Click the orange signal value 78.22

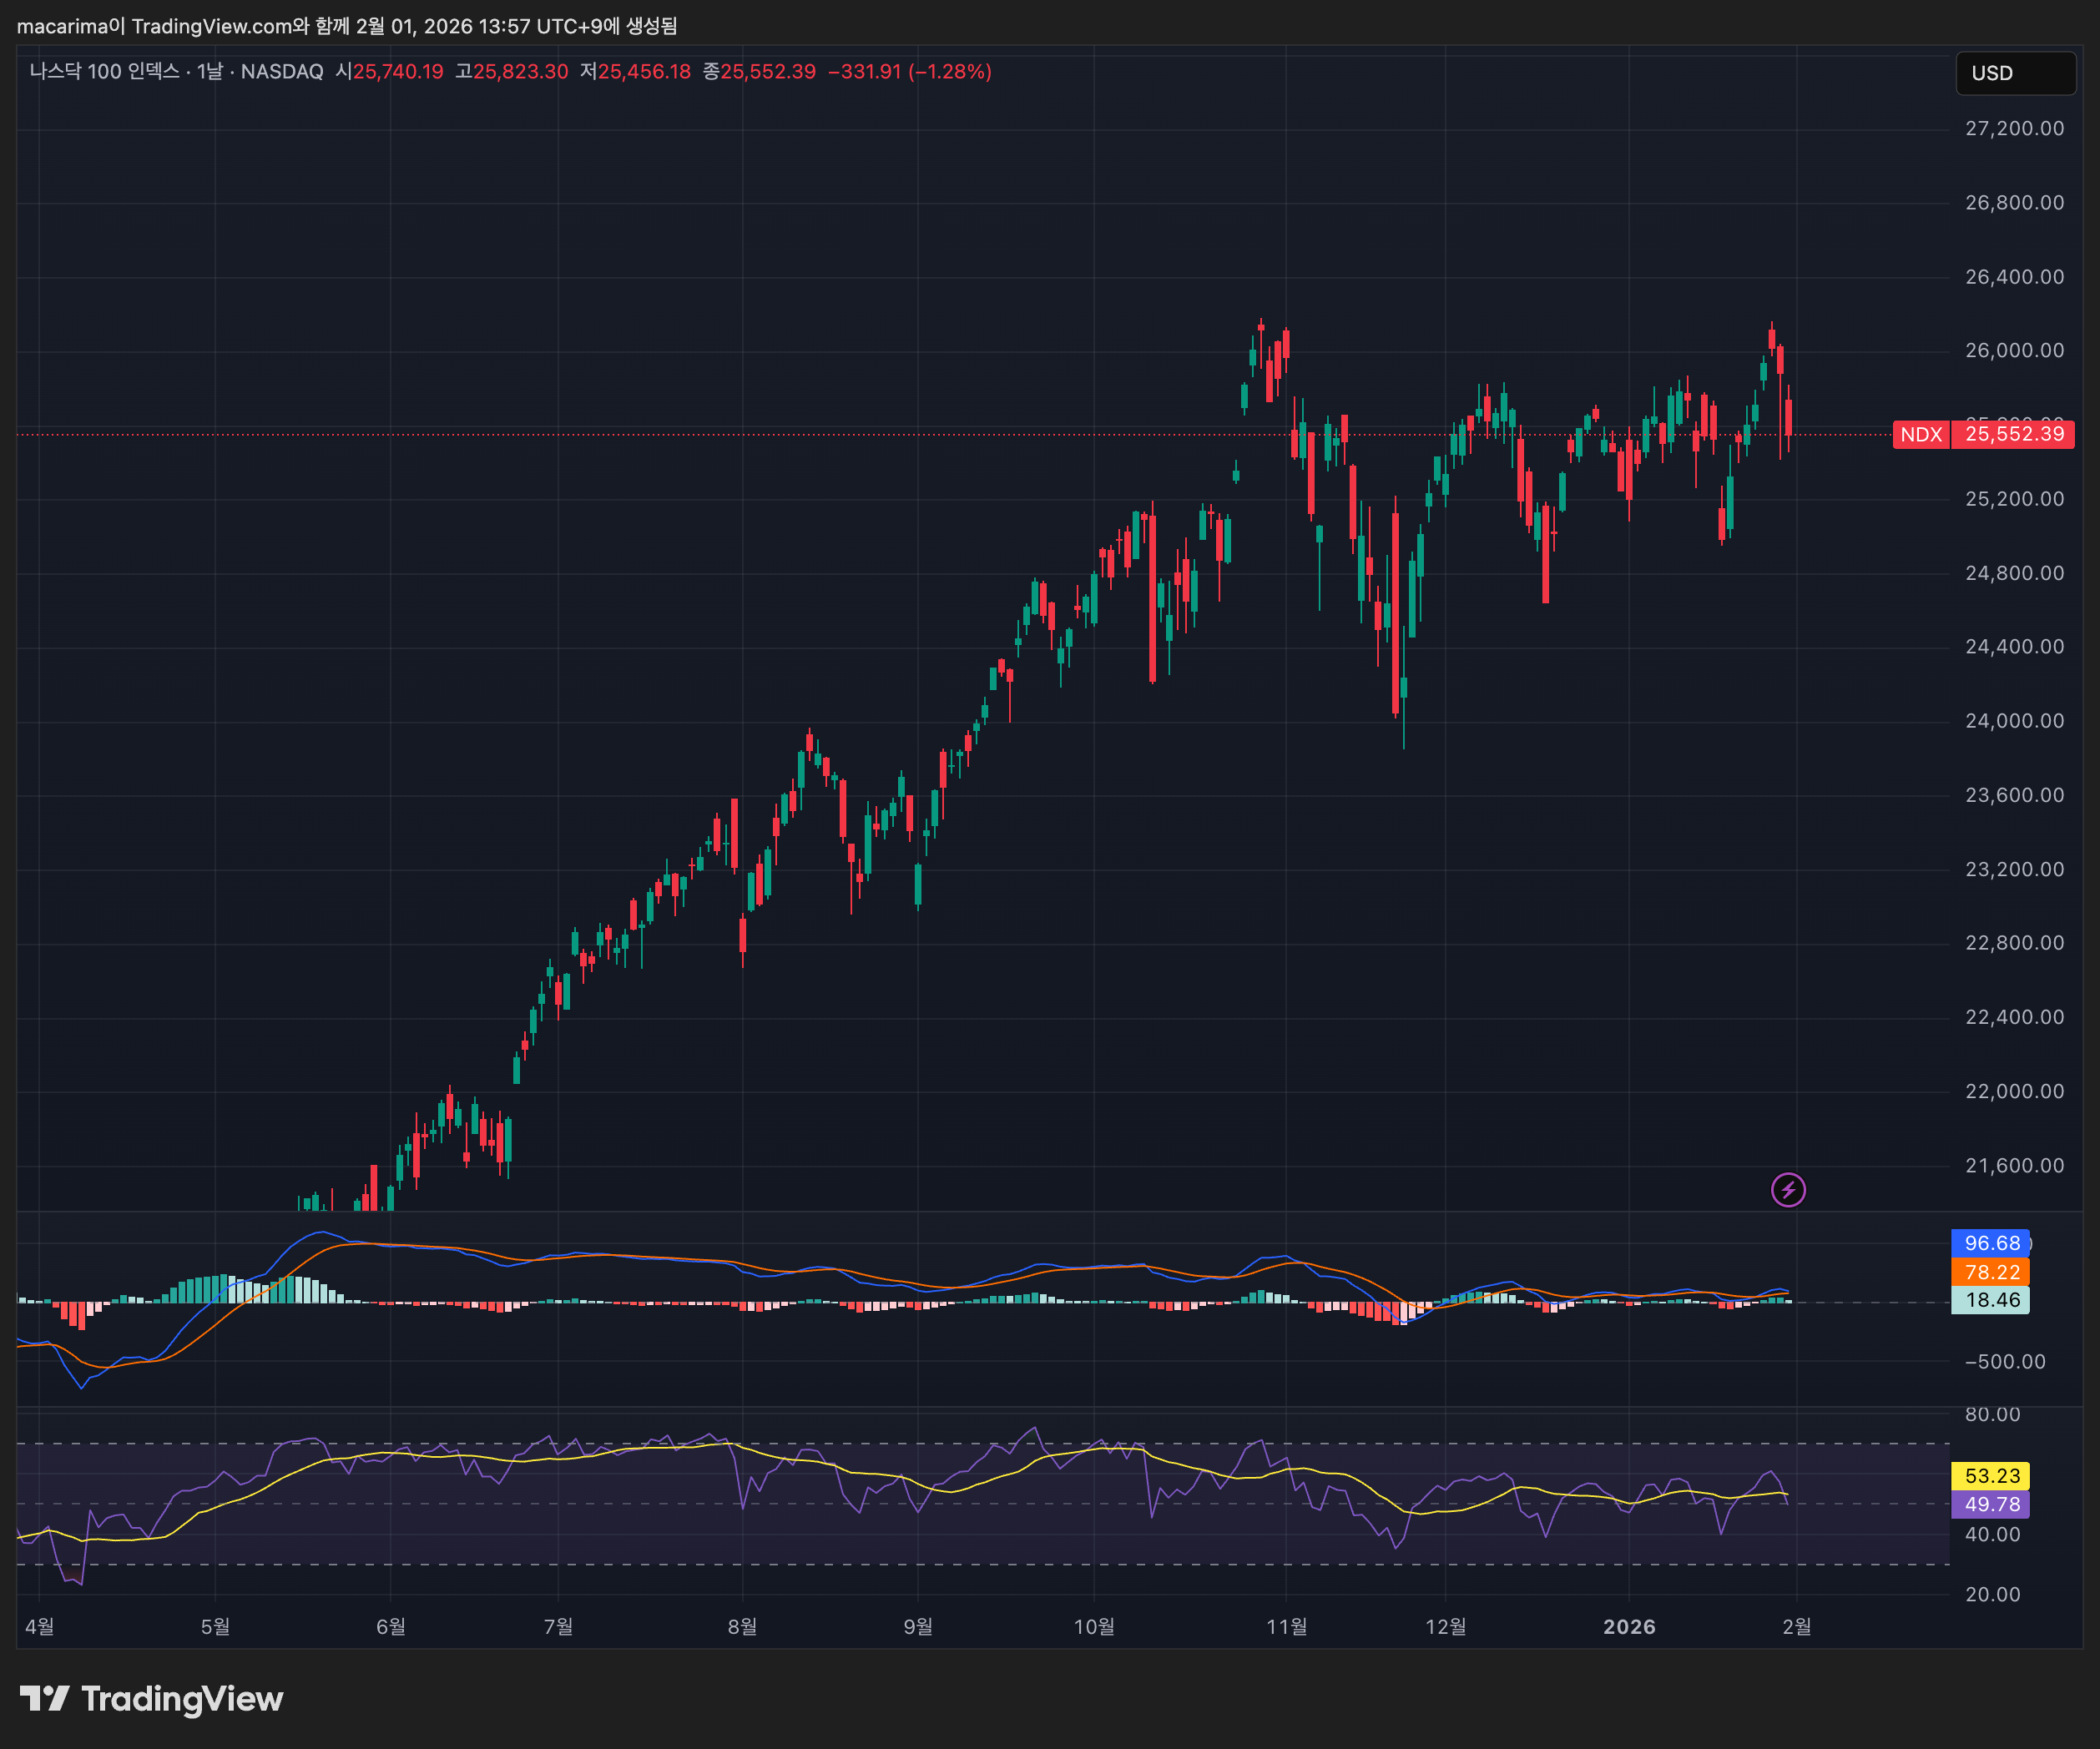click(x=1990, y=1272)
